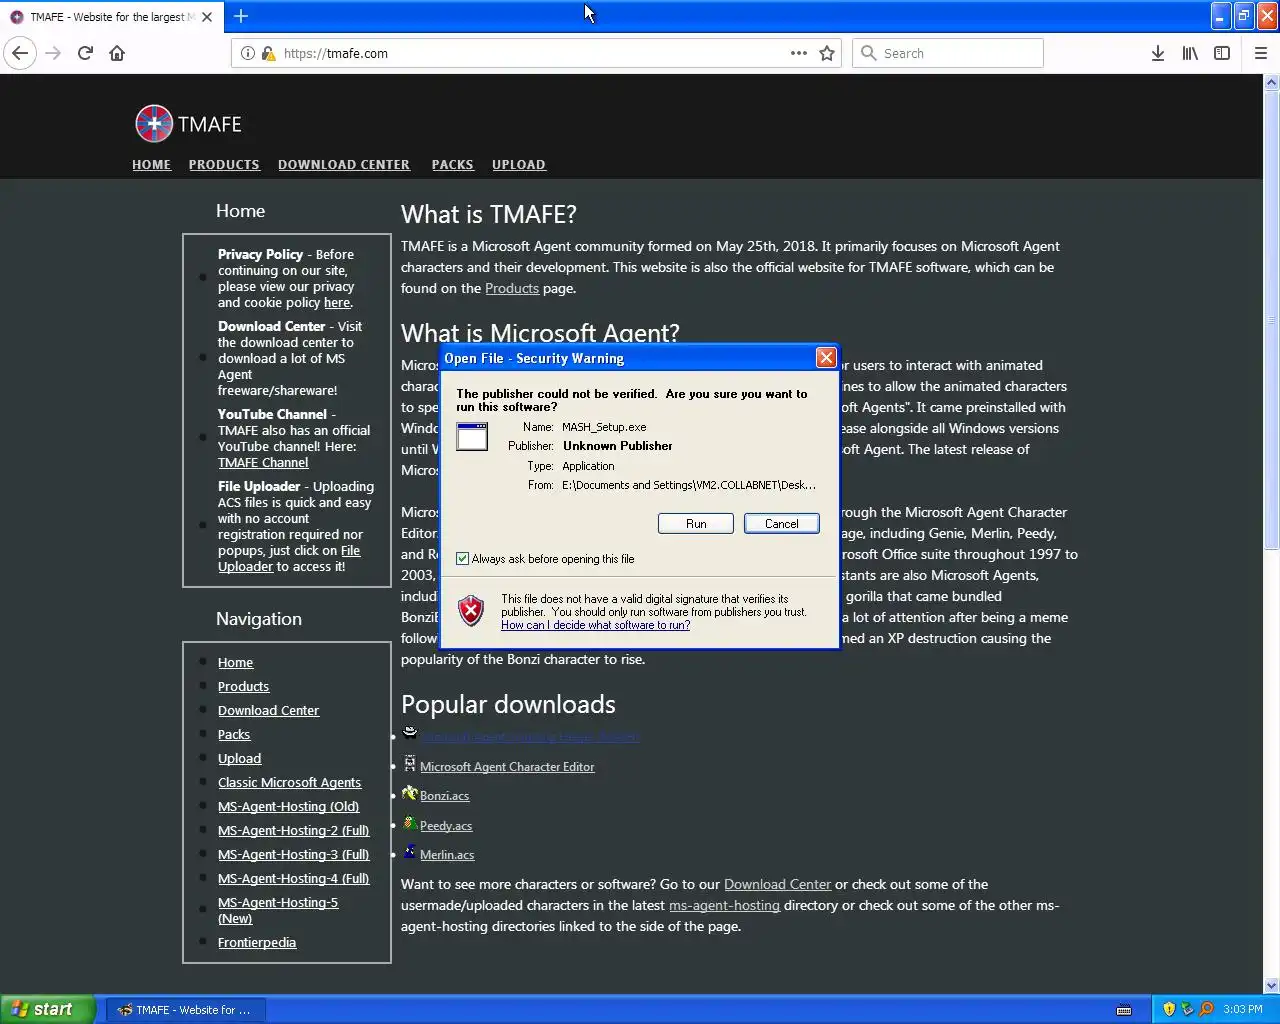Click the TMAFE logo in header
Screen dimensions: 1280x1024
point(189,124)
